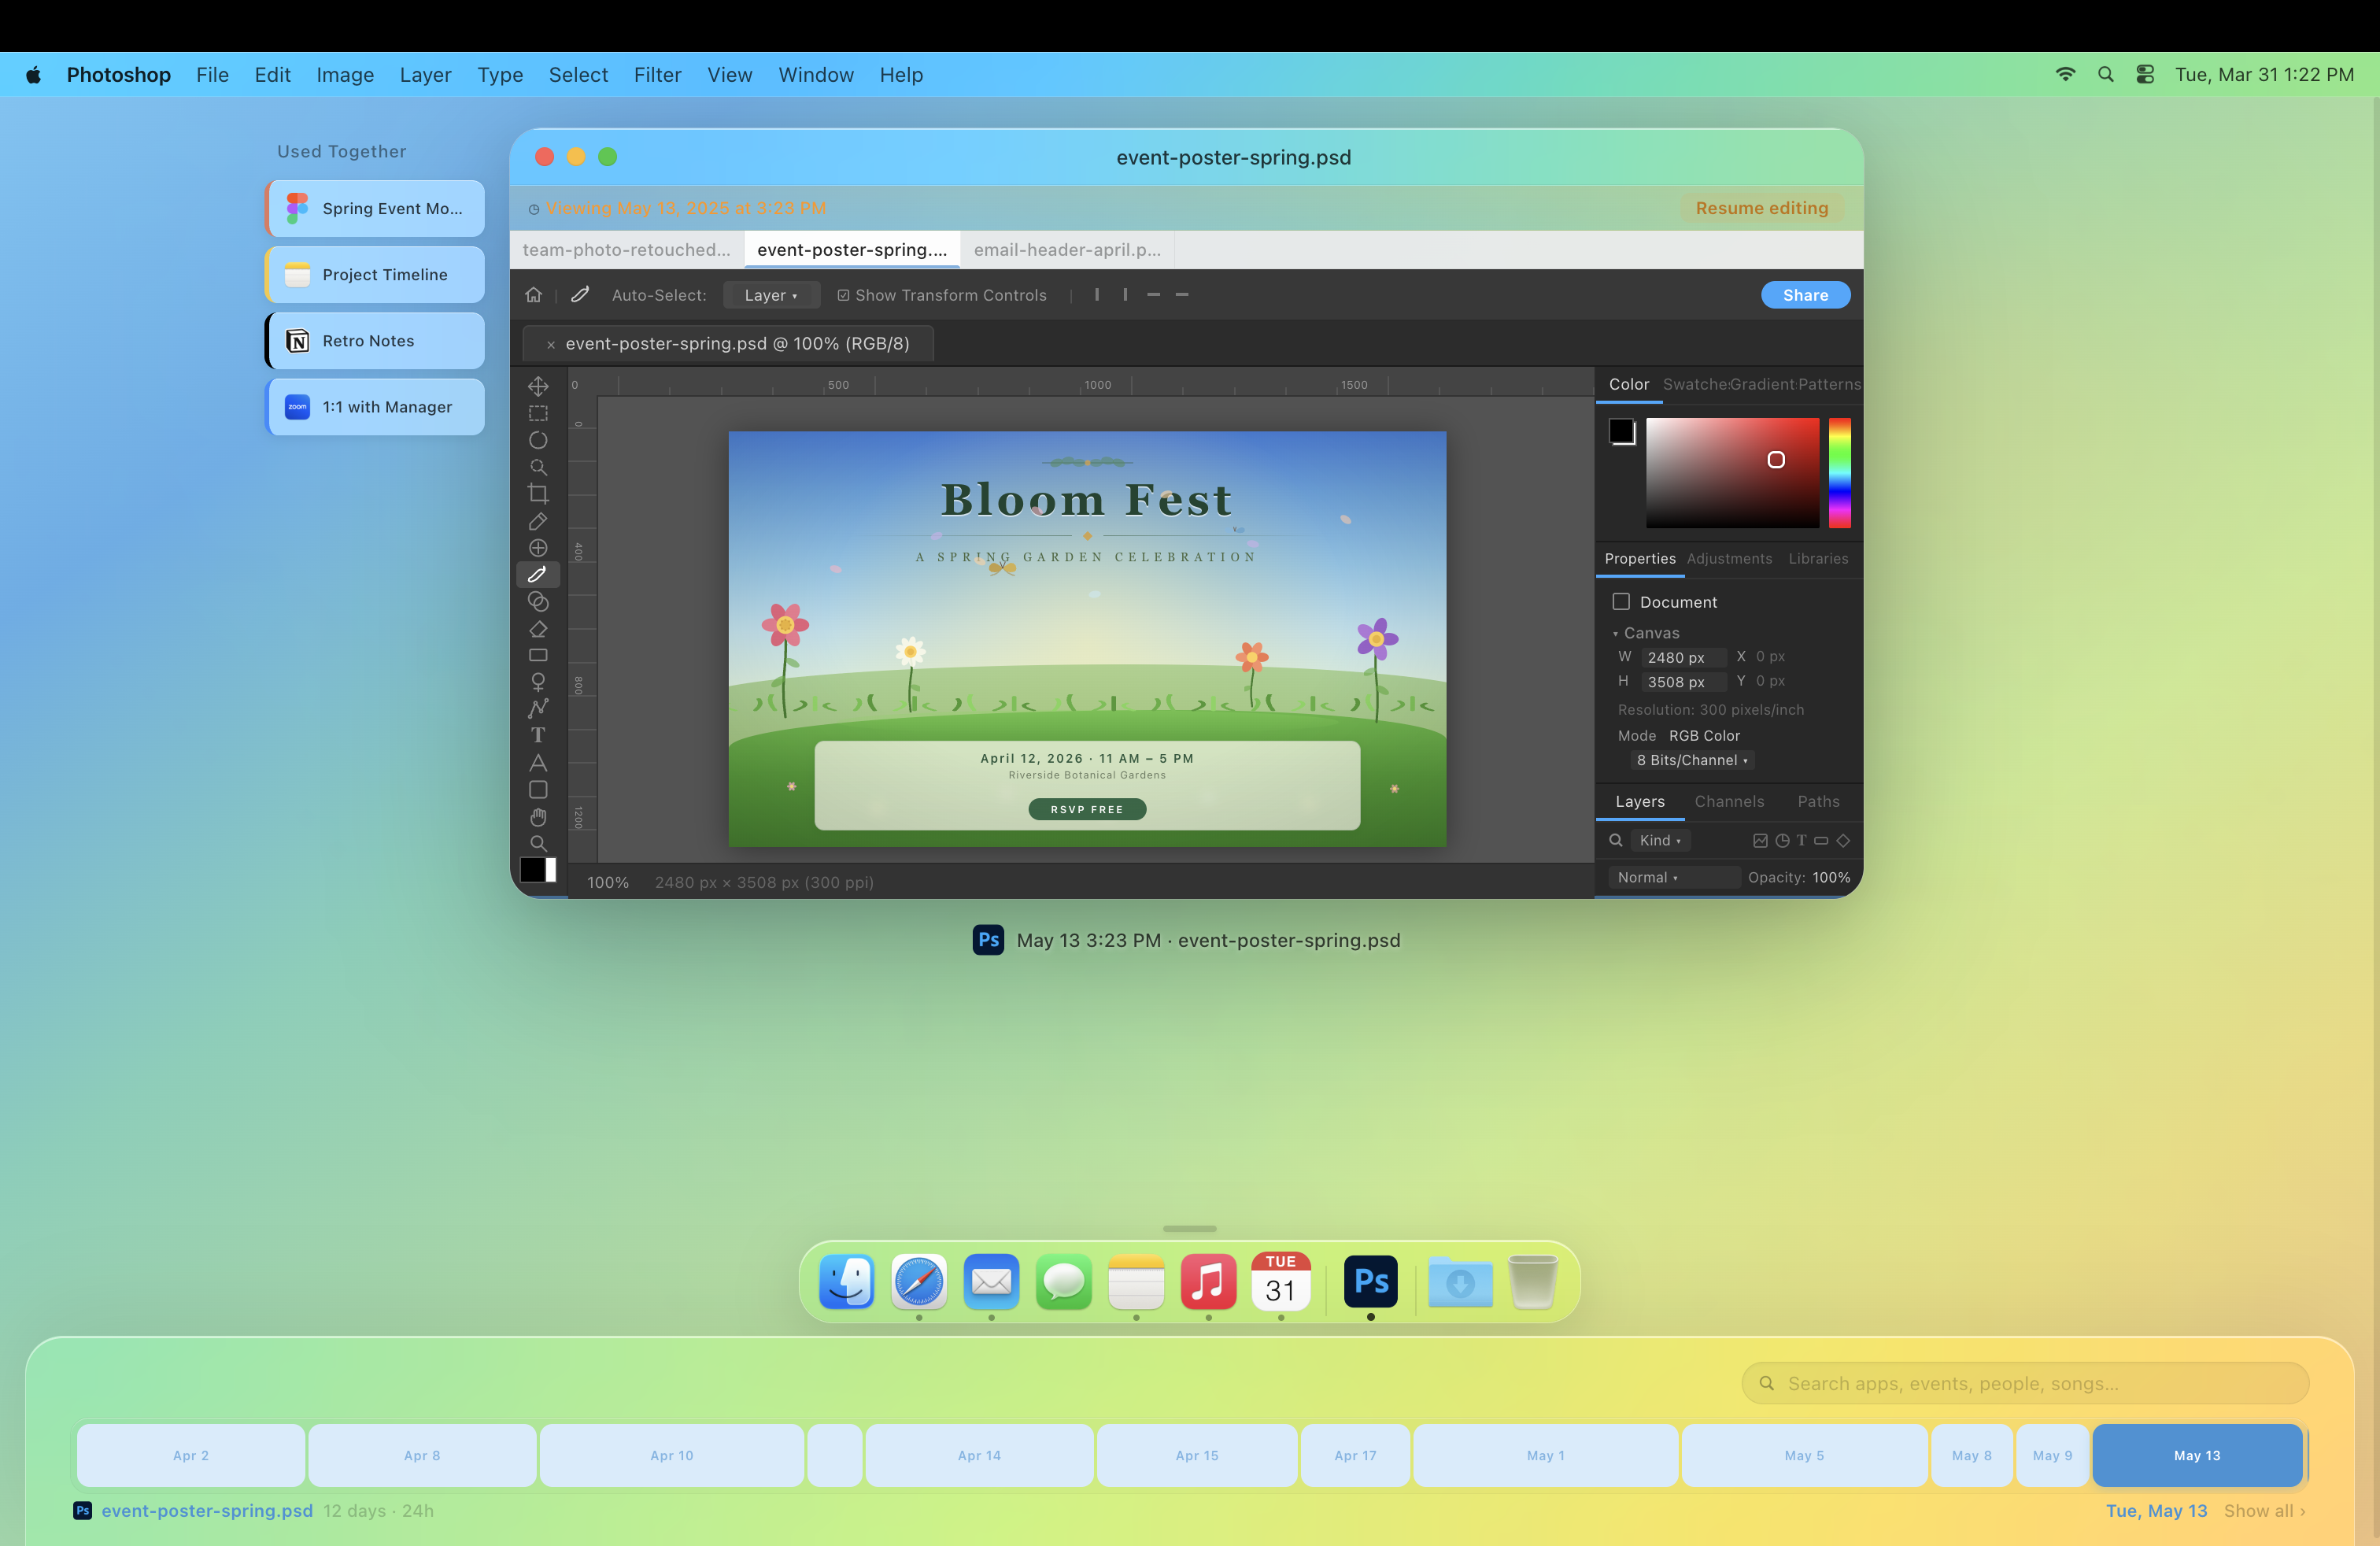
Task: Select the Eraser tool
Action: [538, 629]
